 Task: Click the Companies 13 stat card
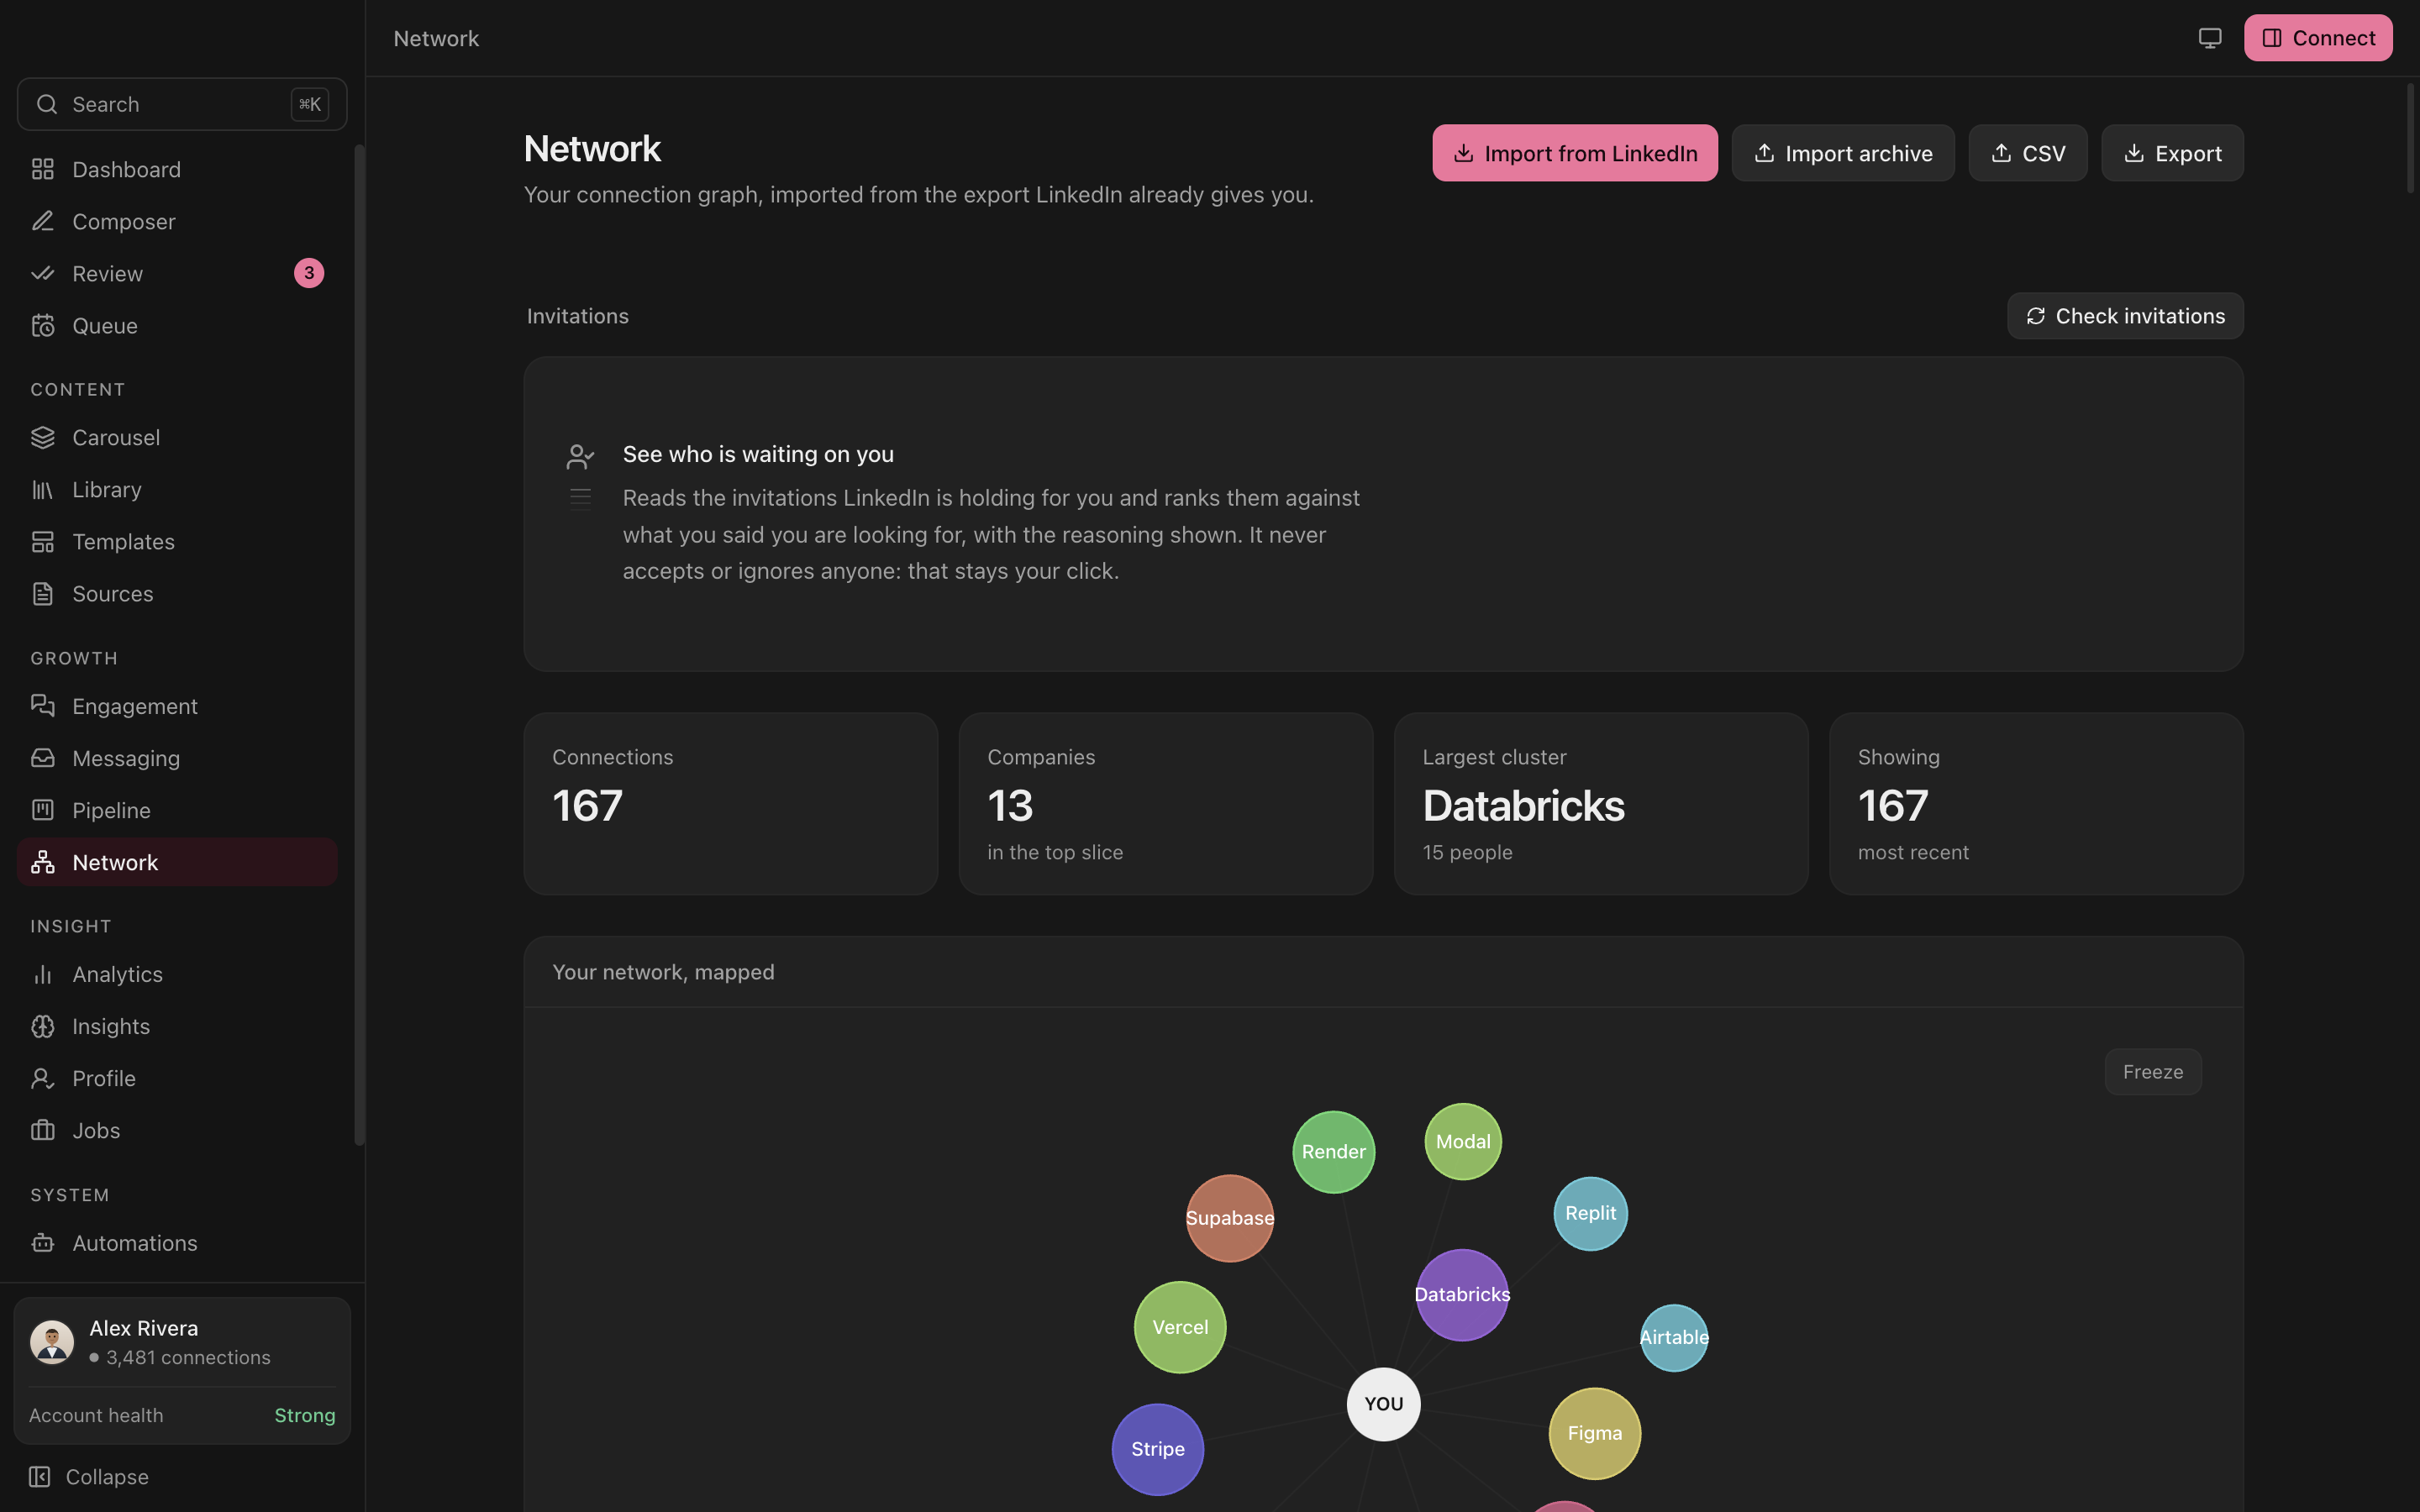point(1166,803)
